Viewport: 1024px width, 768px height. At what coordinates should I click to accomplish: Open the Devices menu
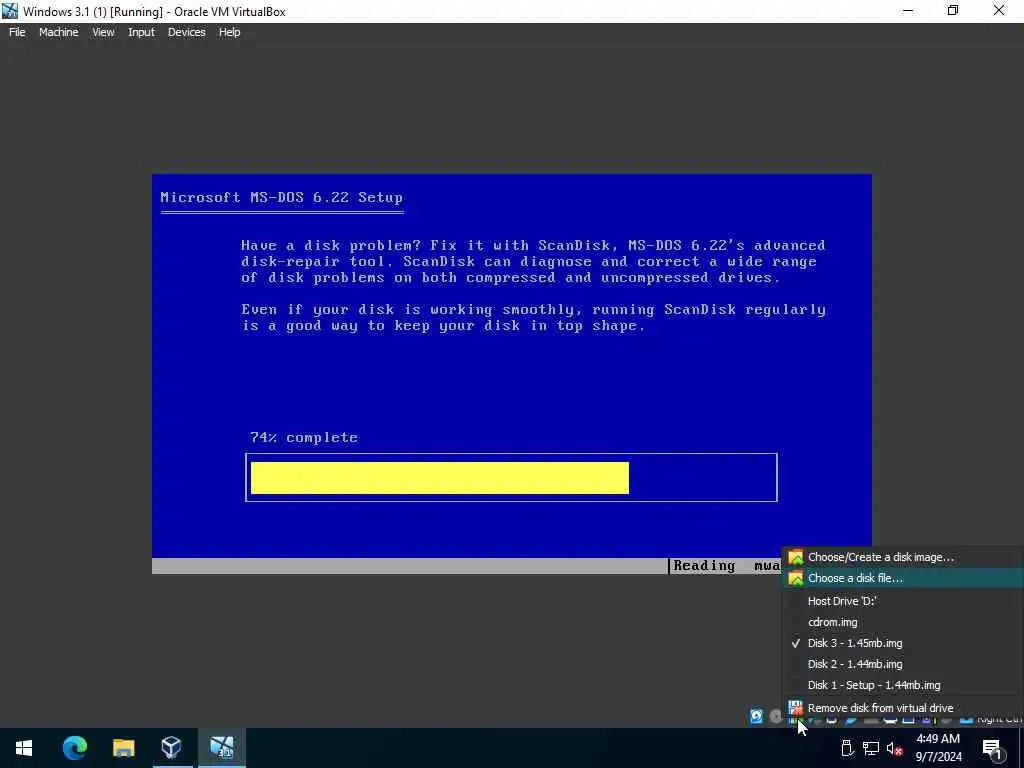187,32
